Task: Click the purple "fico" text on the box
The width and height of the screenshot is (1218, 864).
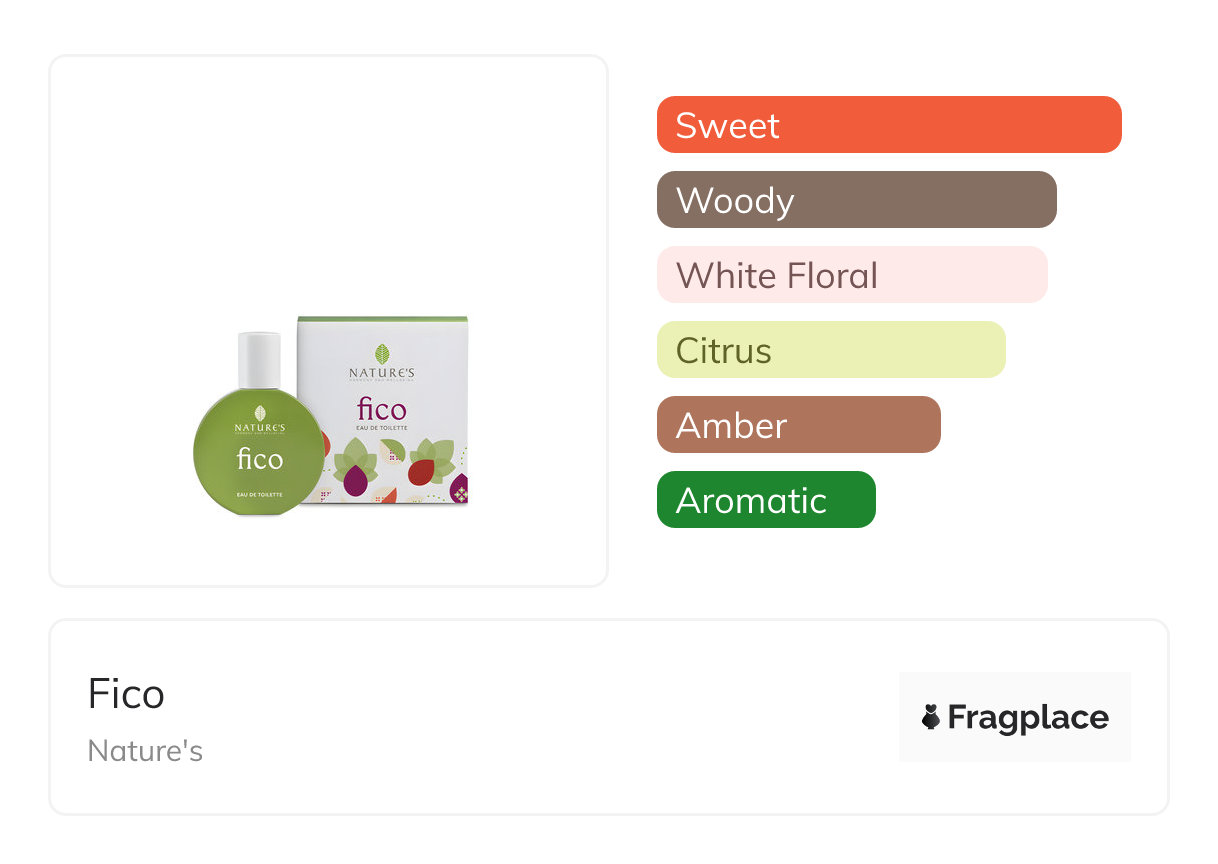Action: coord(382,408)
